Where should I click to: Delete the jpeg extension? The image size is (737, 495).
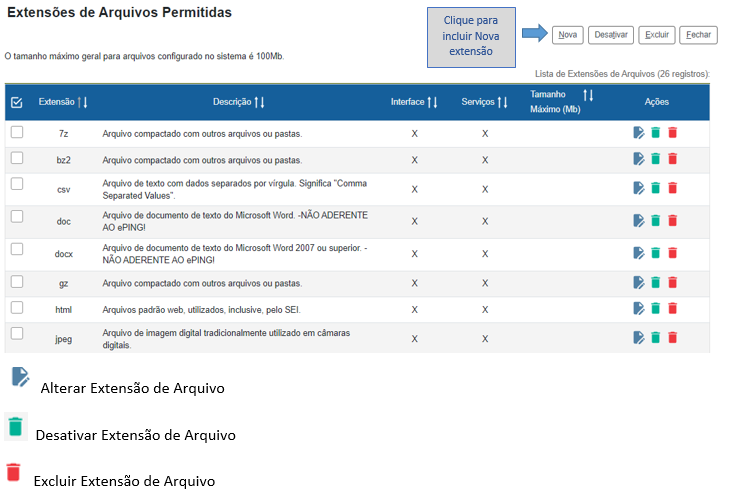point(673,338)
